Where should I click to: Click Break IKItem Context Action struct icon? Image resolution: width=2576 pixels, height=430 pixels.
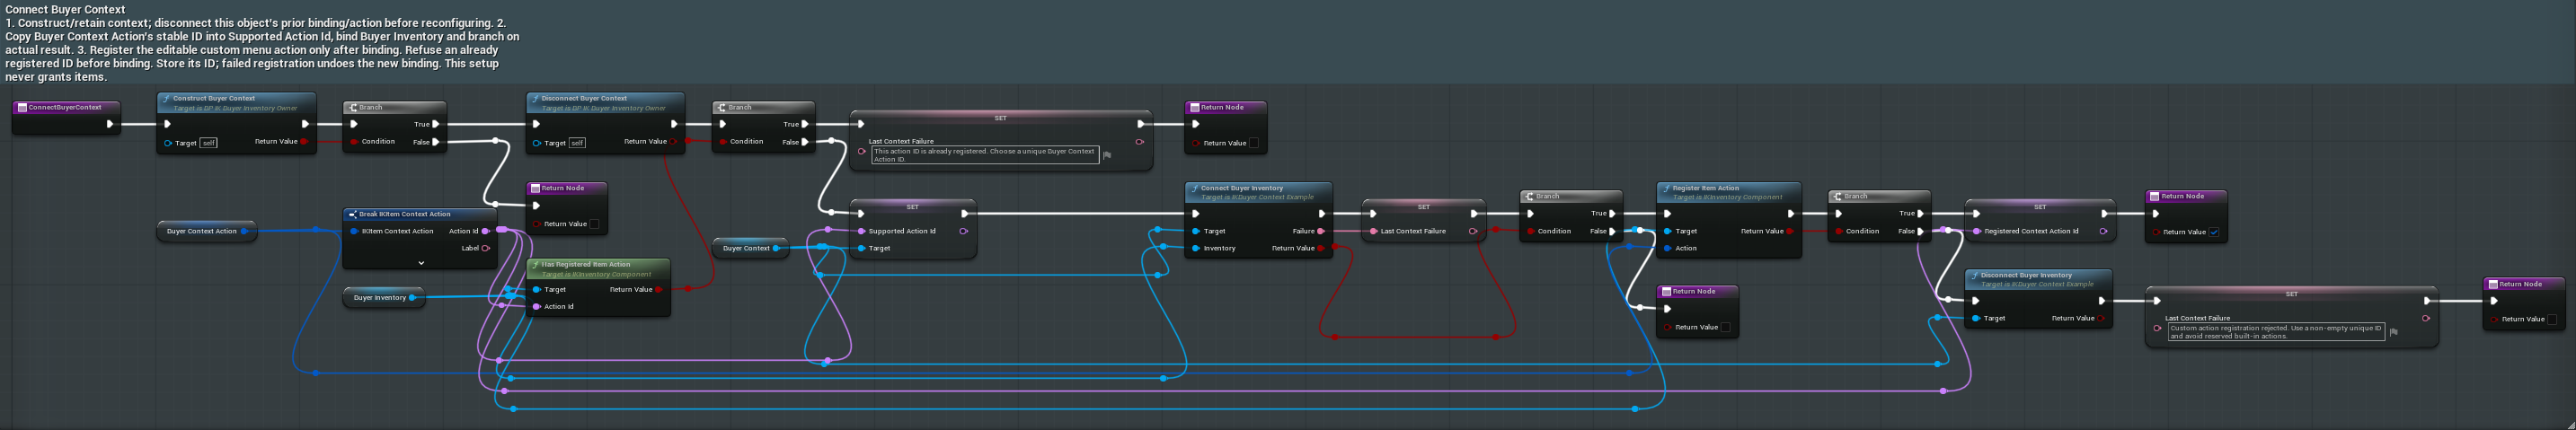pos(352,214)
